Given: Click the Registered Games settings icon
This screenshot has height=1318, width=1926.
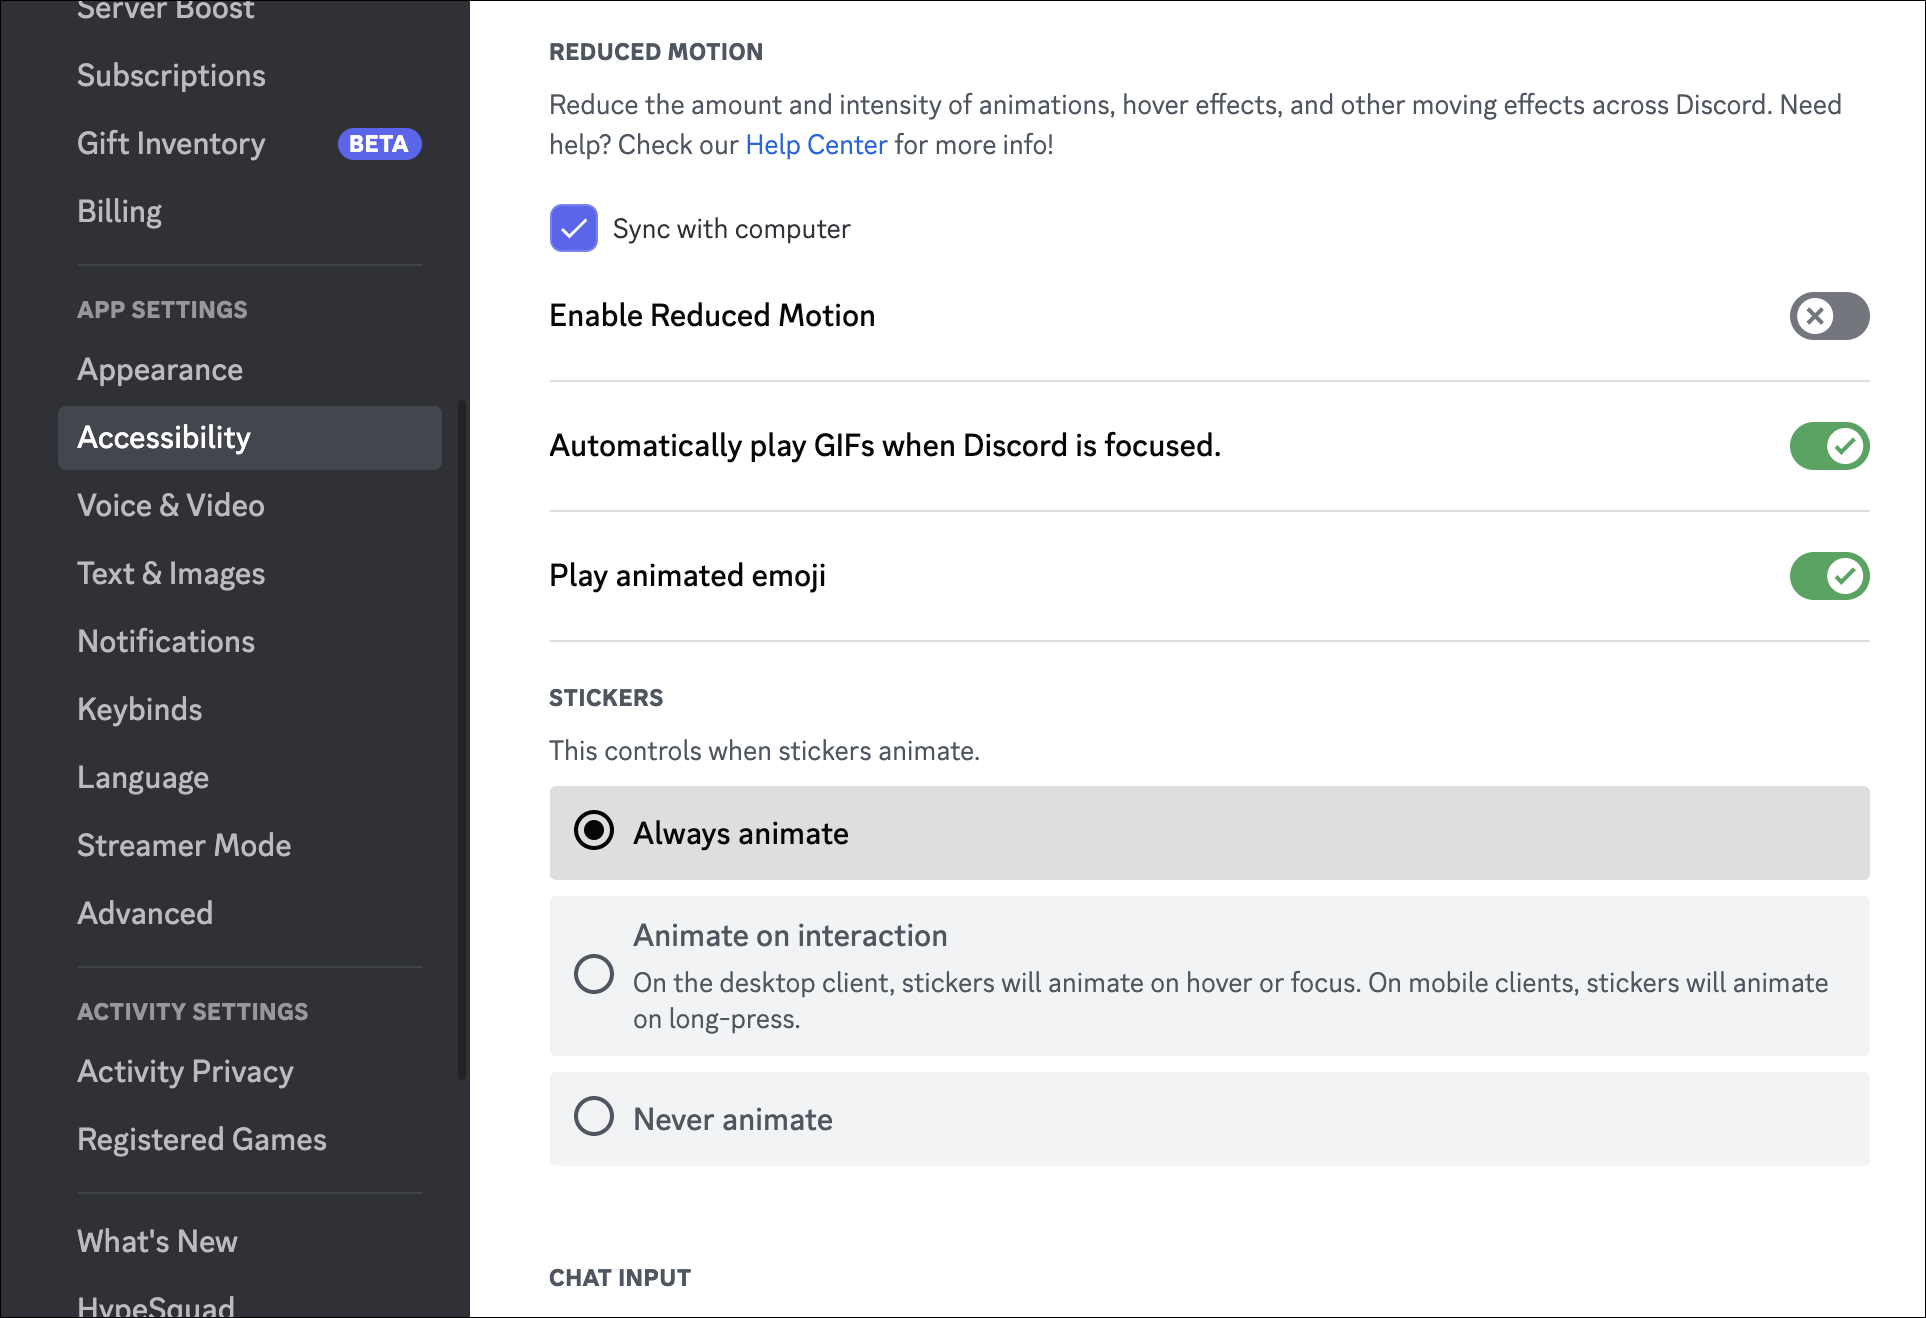Looking at the screenshot, I should point(201,1140).
